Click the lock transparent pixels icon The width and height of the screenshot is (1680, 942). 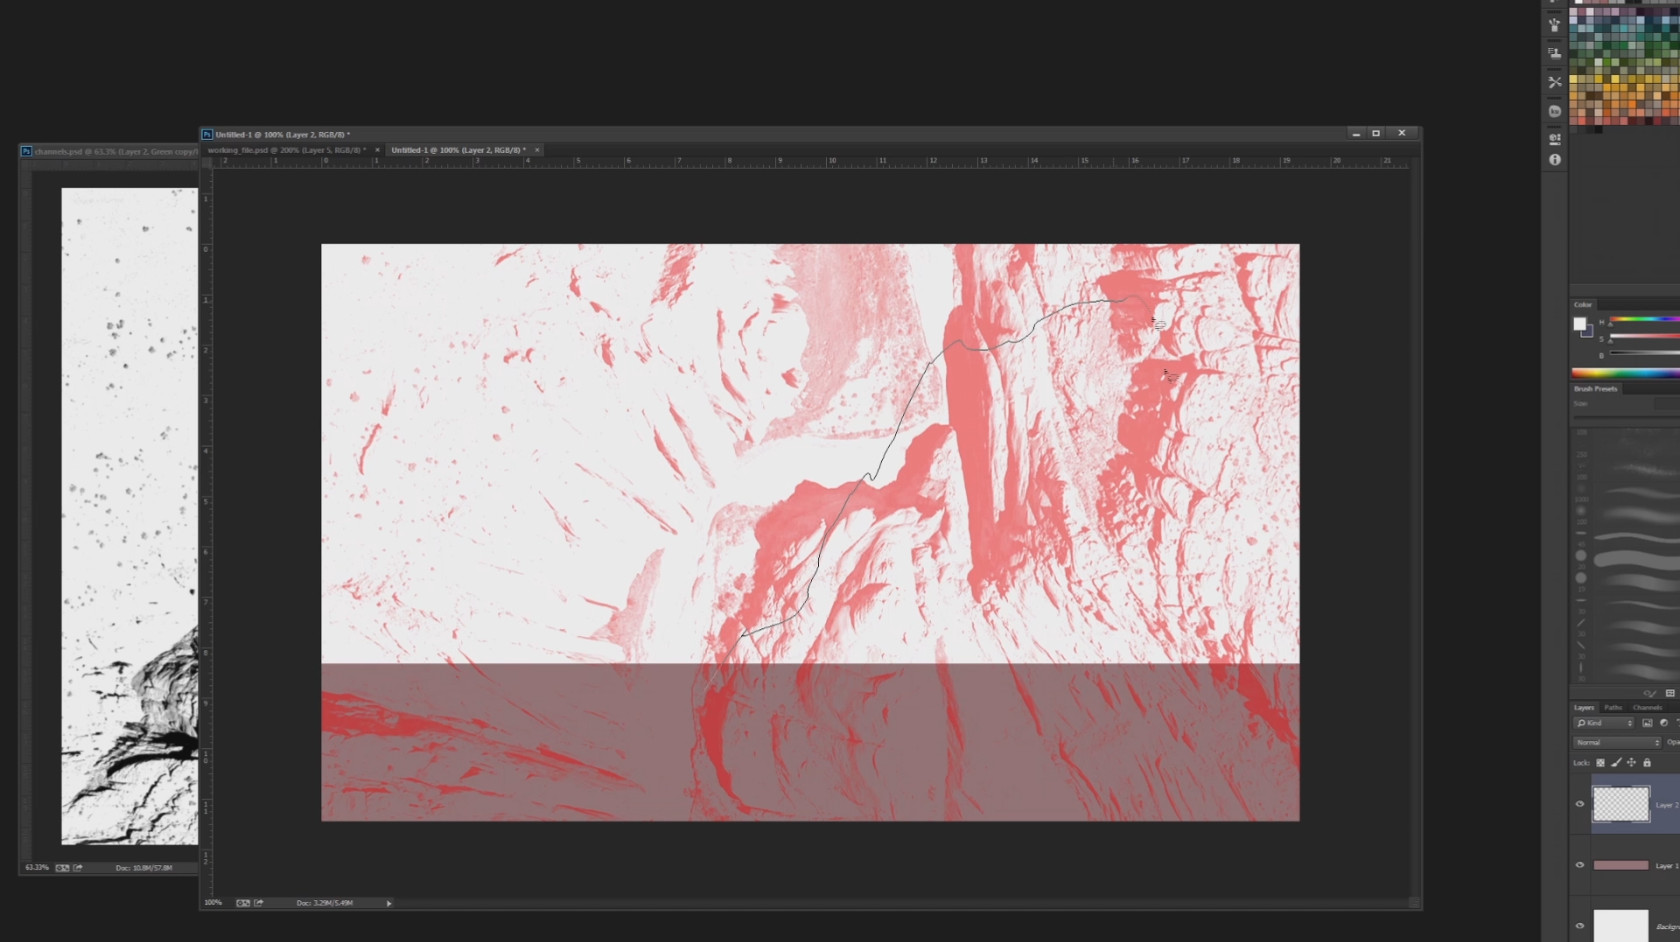pos(1600,763)
